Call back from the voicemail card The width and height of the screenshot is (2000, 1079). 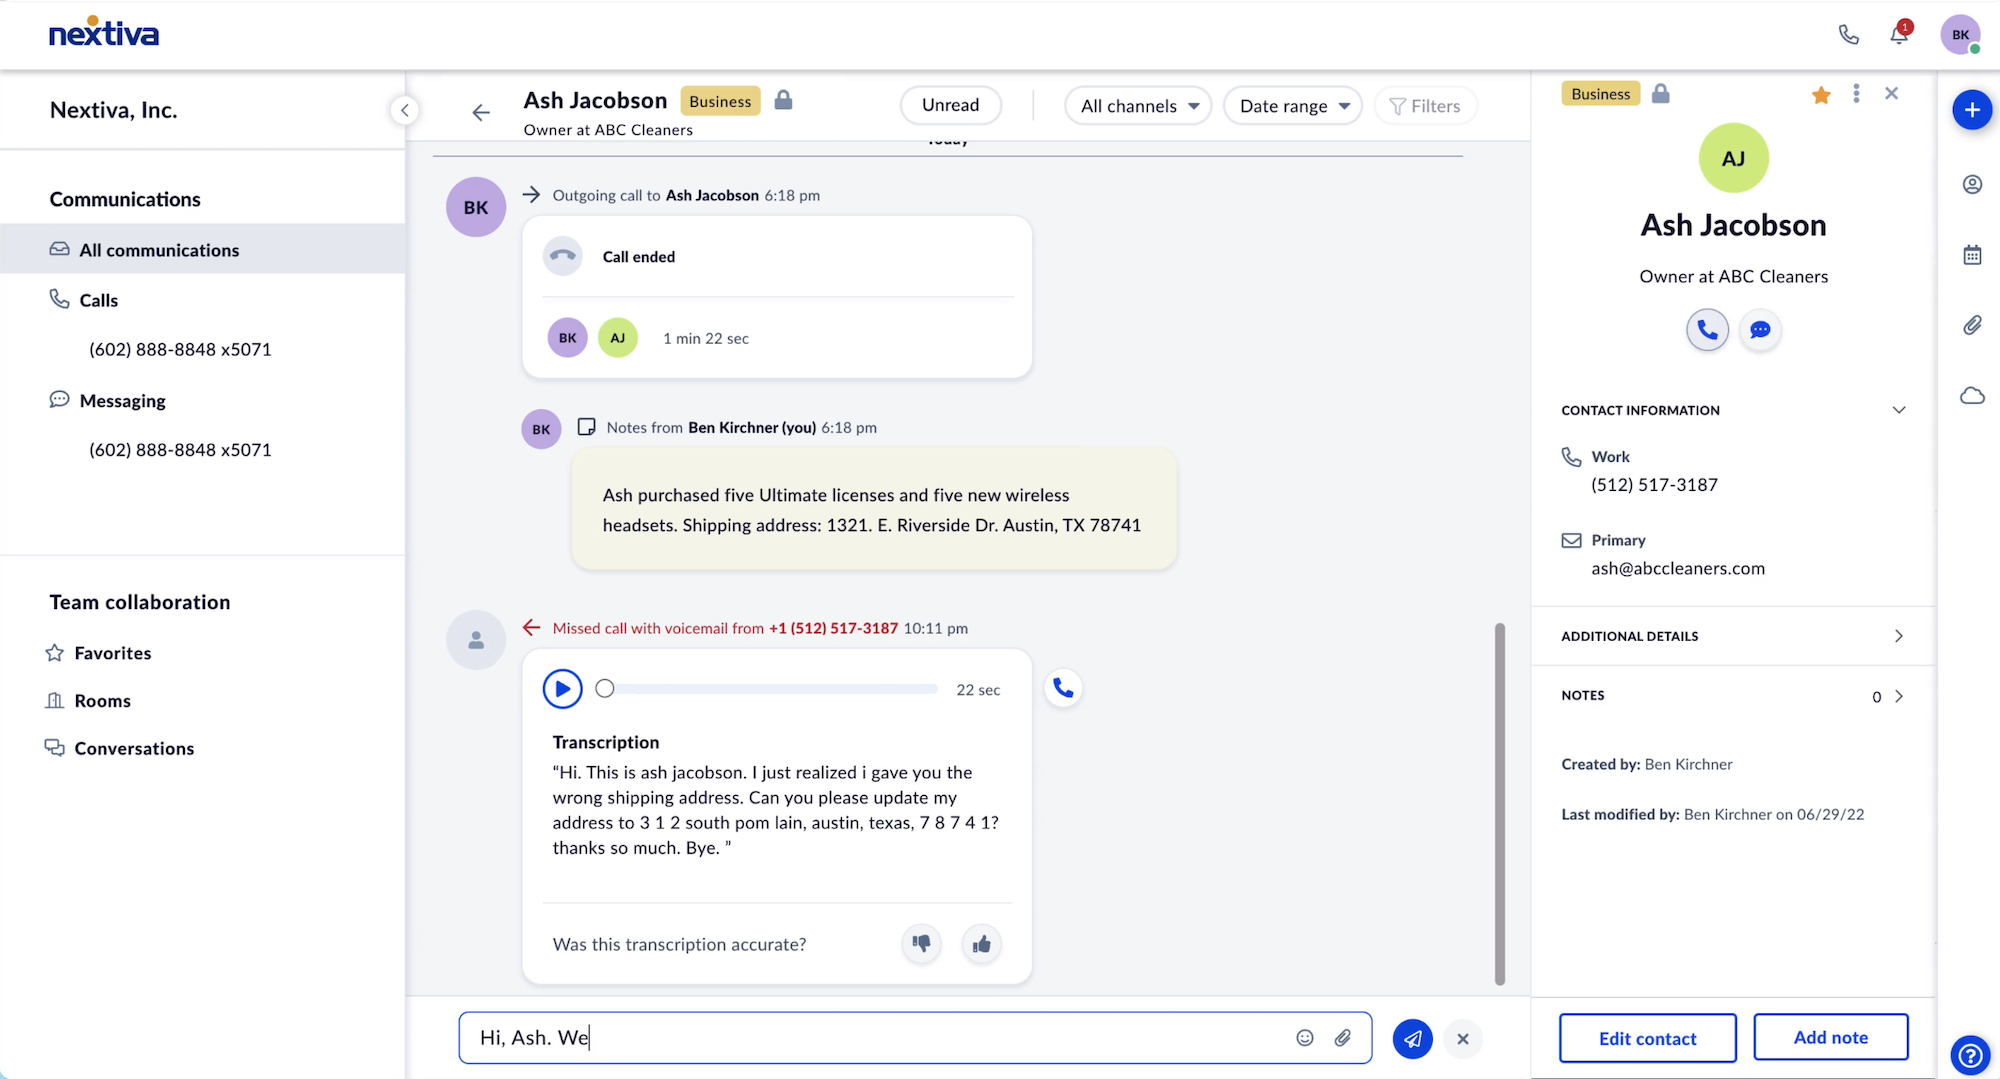(1063, 688)
